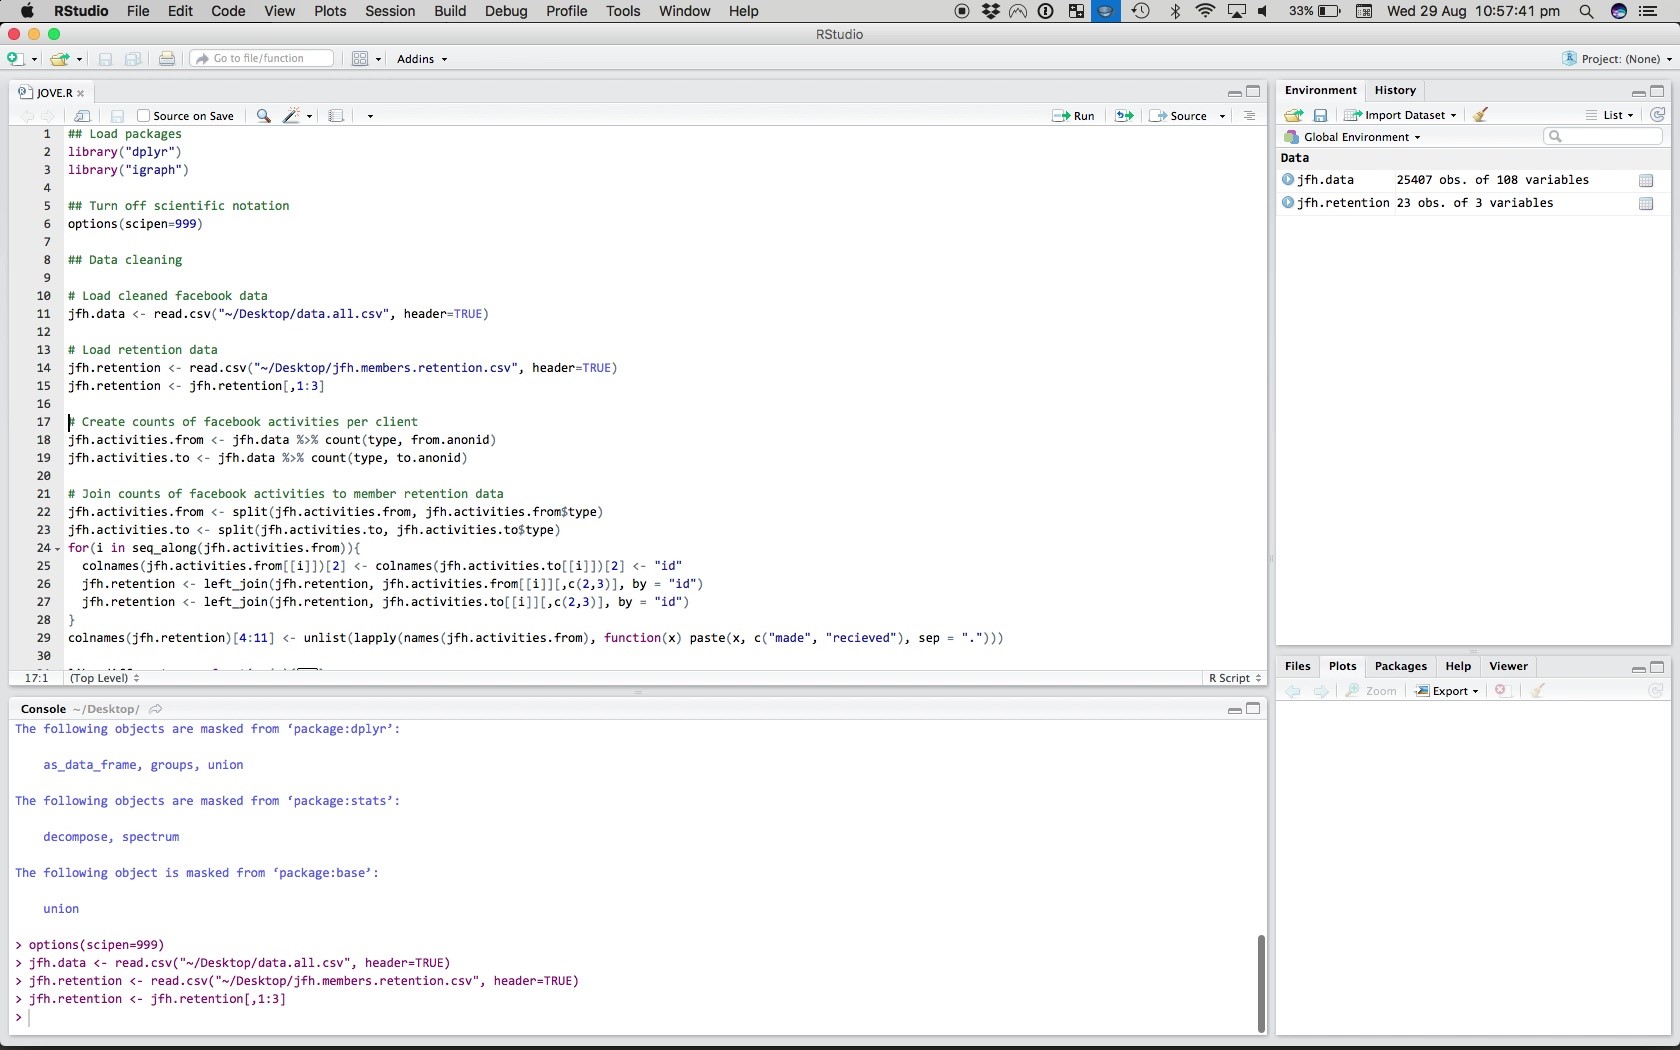Viewport: 1680px width, 1050px height.
Task: Enable the Source on Save checkbox
Action: [144, 116]
